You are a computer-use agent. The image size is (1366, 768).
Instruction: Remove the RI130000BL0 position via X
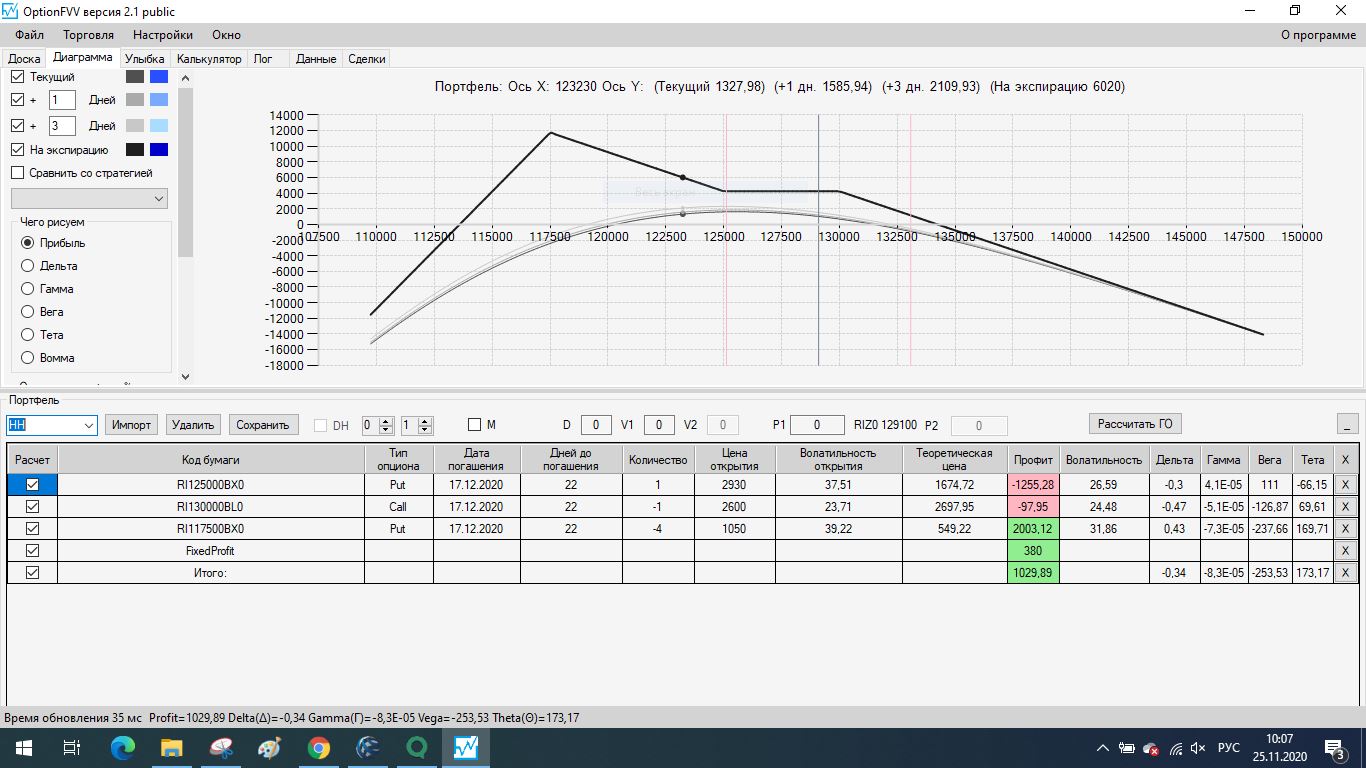coord(1345,507)
